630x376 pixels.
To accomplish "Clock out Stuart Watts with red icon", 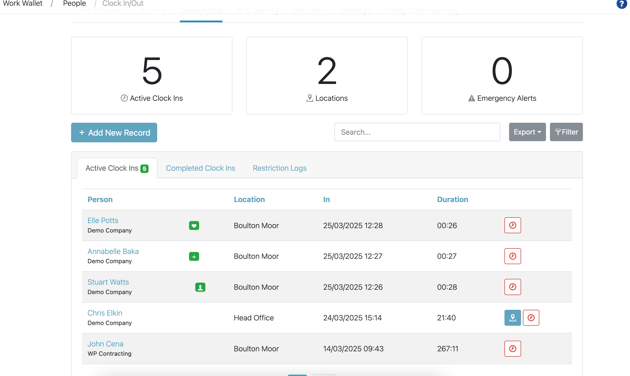I will click(512, 287).
